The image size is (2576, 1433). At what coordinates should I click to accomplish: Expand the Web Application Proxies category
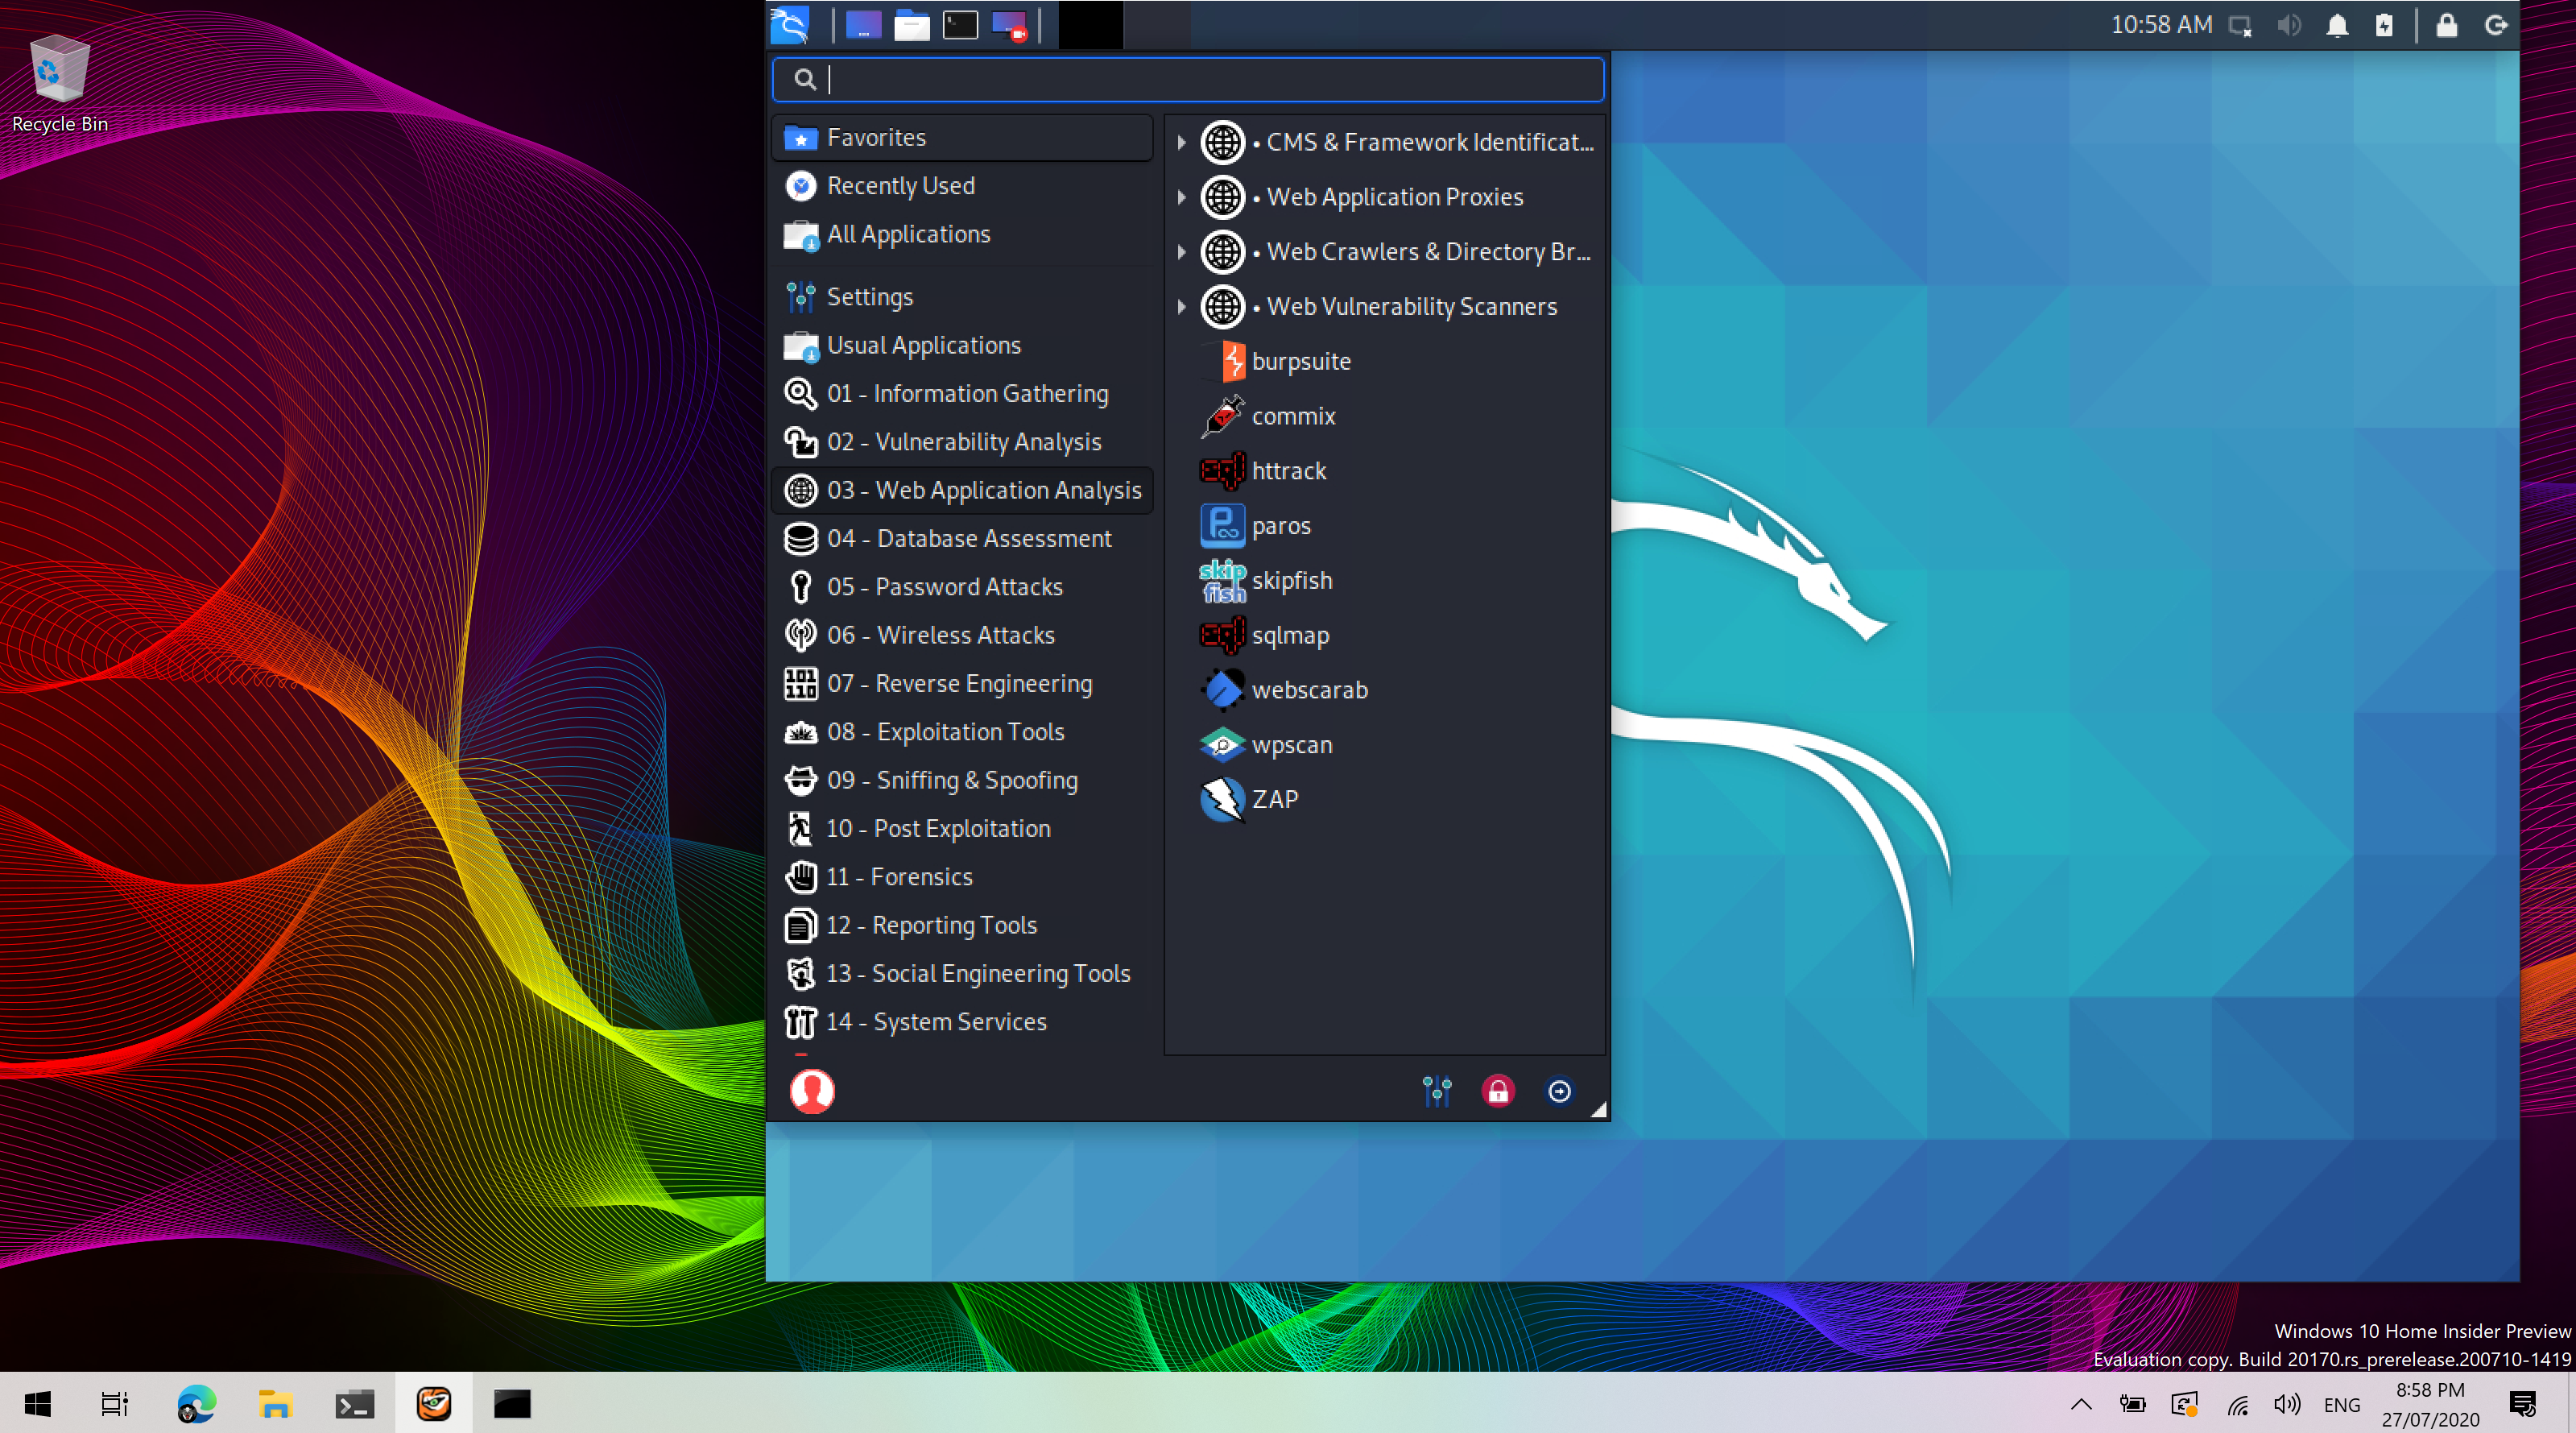click(x=1182, y=197)
